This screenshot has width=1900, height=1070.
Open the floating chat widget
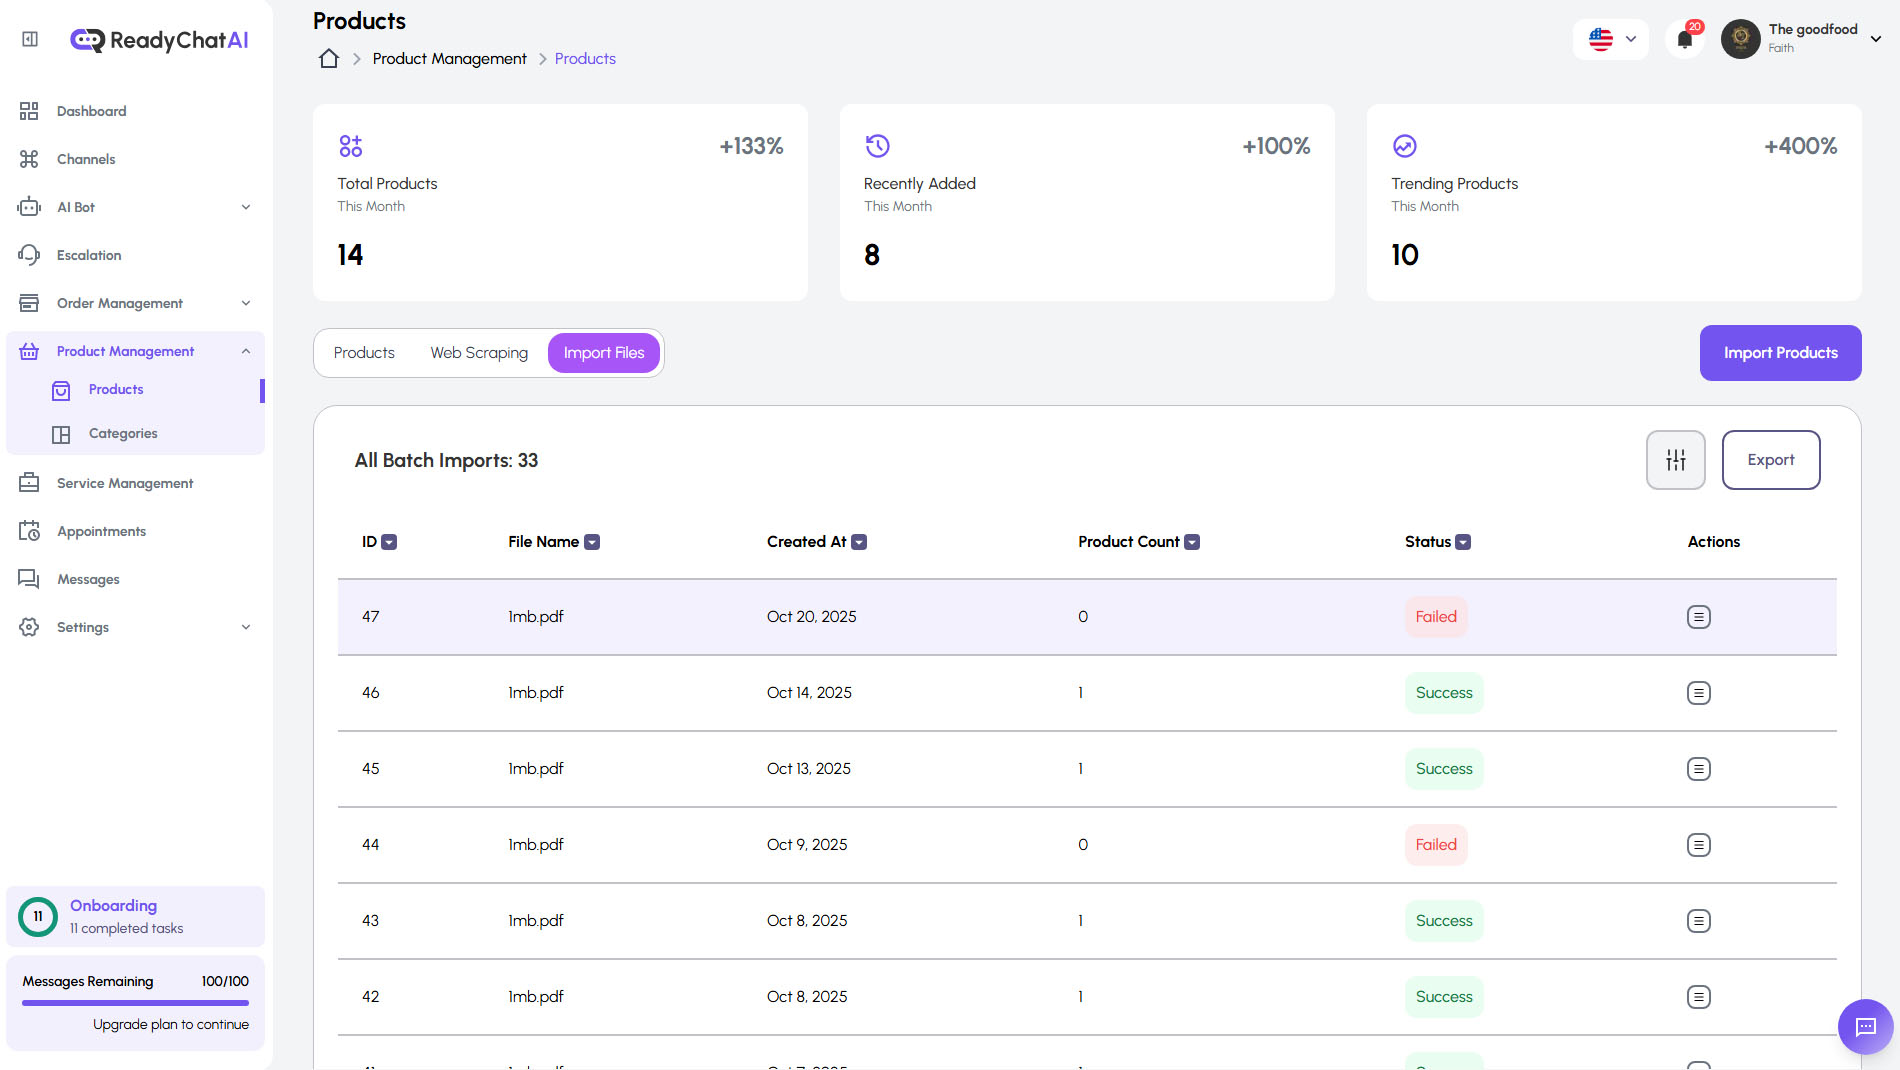[1865, 1026]
